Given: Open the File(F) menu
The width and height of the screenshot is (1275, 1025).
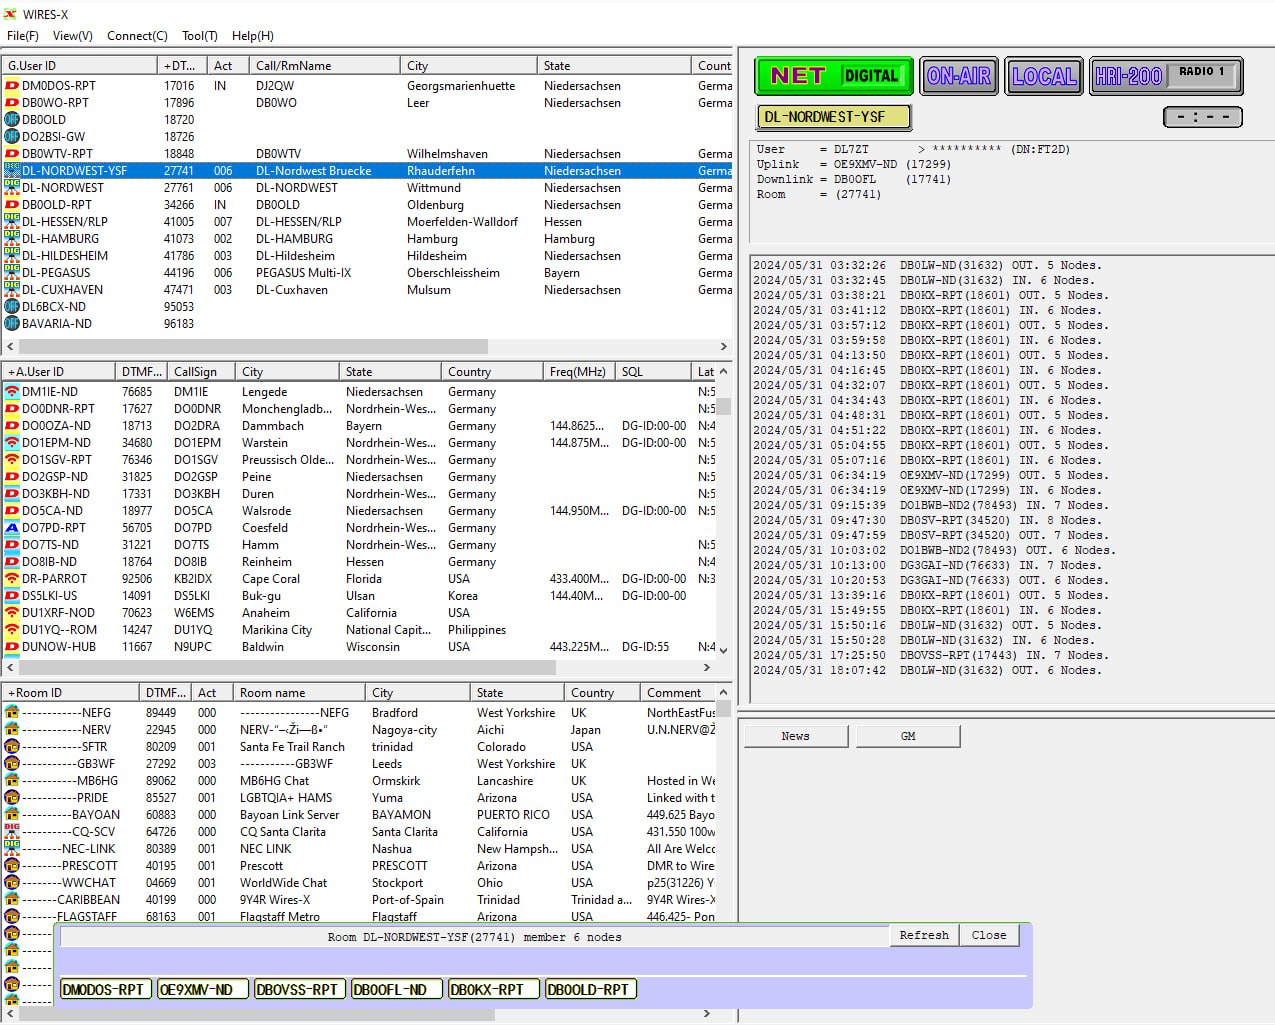Looking at the screenshot, I should pos(21,36).
